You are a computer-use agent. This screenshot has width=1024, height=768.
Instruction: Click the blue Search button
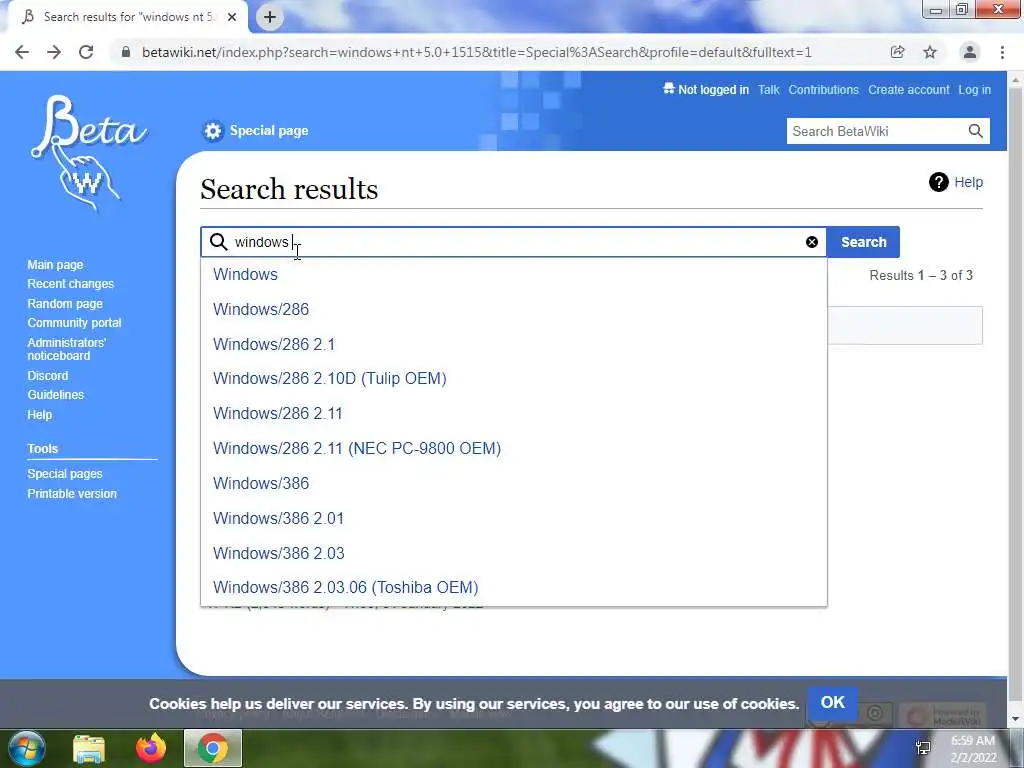(x=863, y=242)
